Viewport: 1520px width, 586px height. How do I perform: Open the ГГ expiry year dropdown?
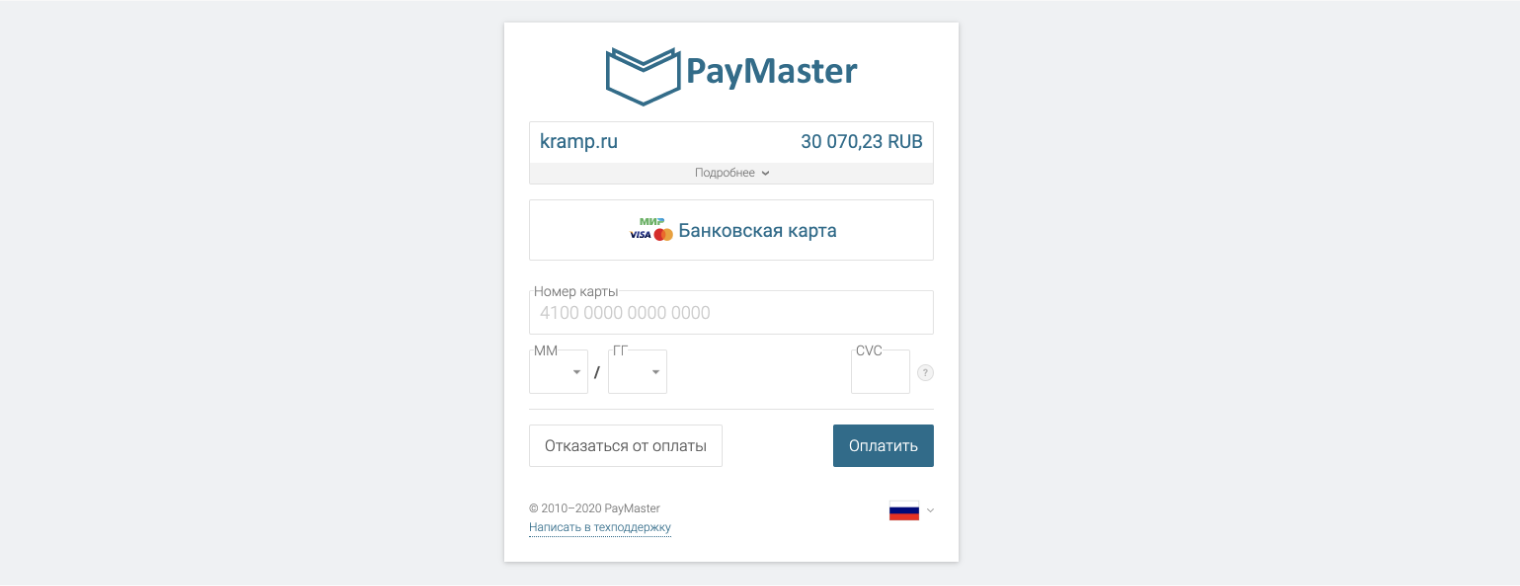637,372
